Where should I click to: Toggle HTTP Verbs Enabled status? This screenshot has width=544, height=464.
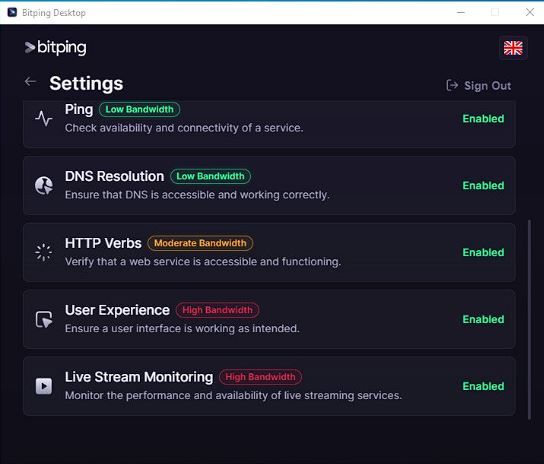coord(483,252)
